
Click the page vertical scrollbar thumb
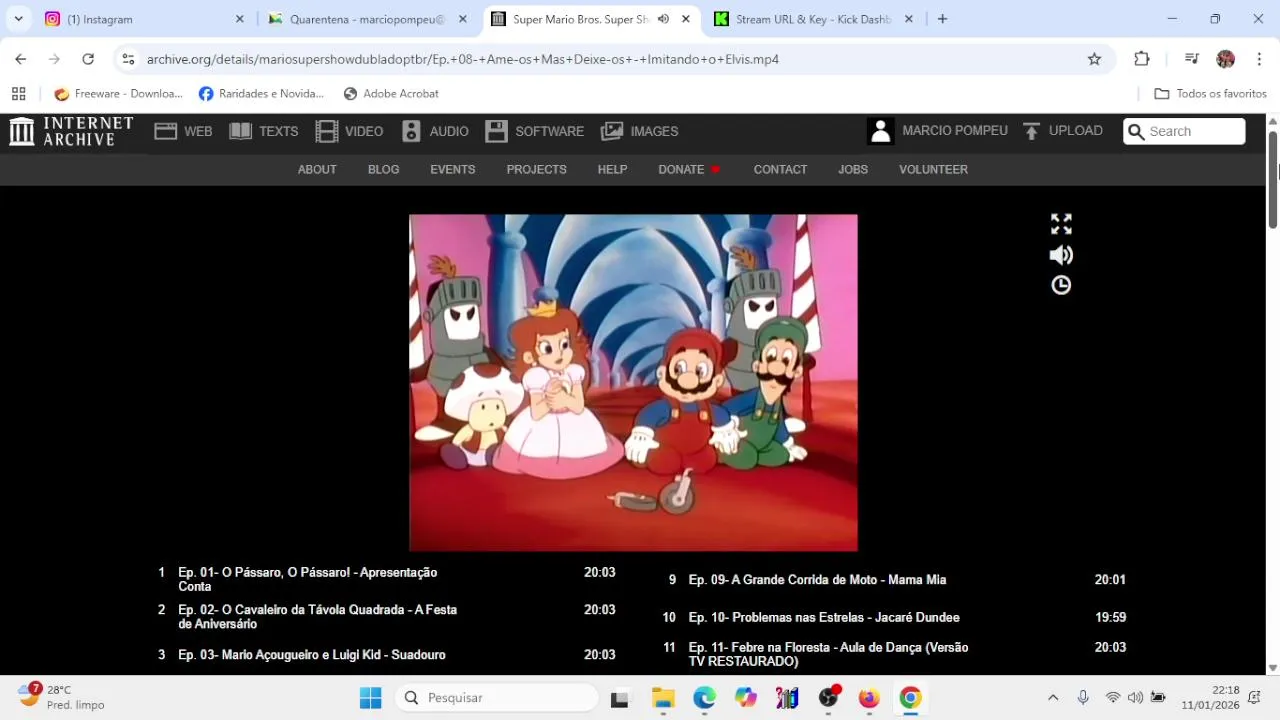(1273, 178)
